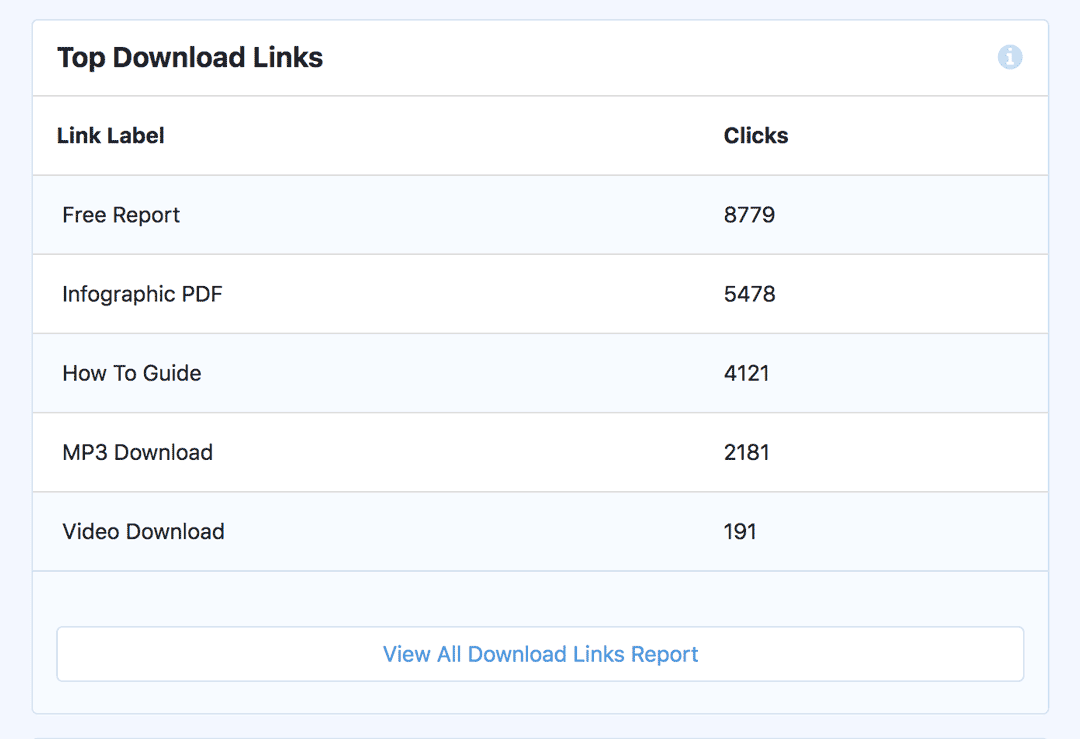This screenshot has height=739, width=1080.
Task: Click the How To Guide entry
Action: (400, 373)
